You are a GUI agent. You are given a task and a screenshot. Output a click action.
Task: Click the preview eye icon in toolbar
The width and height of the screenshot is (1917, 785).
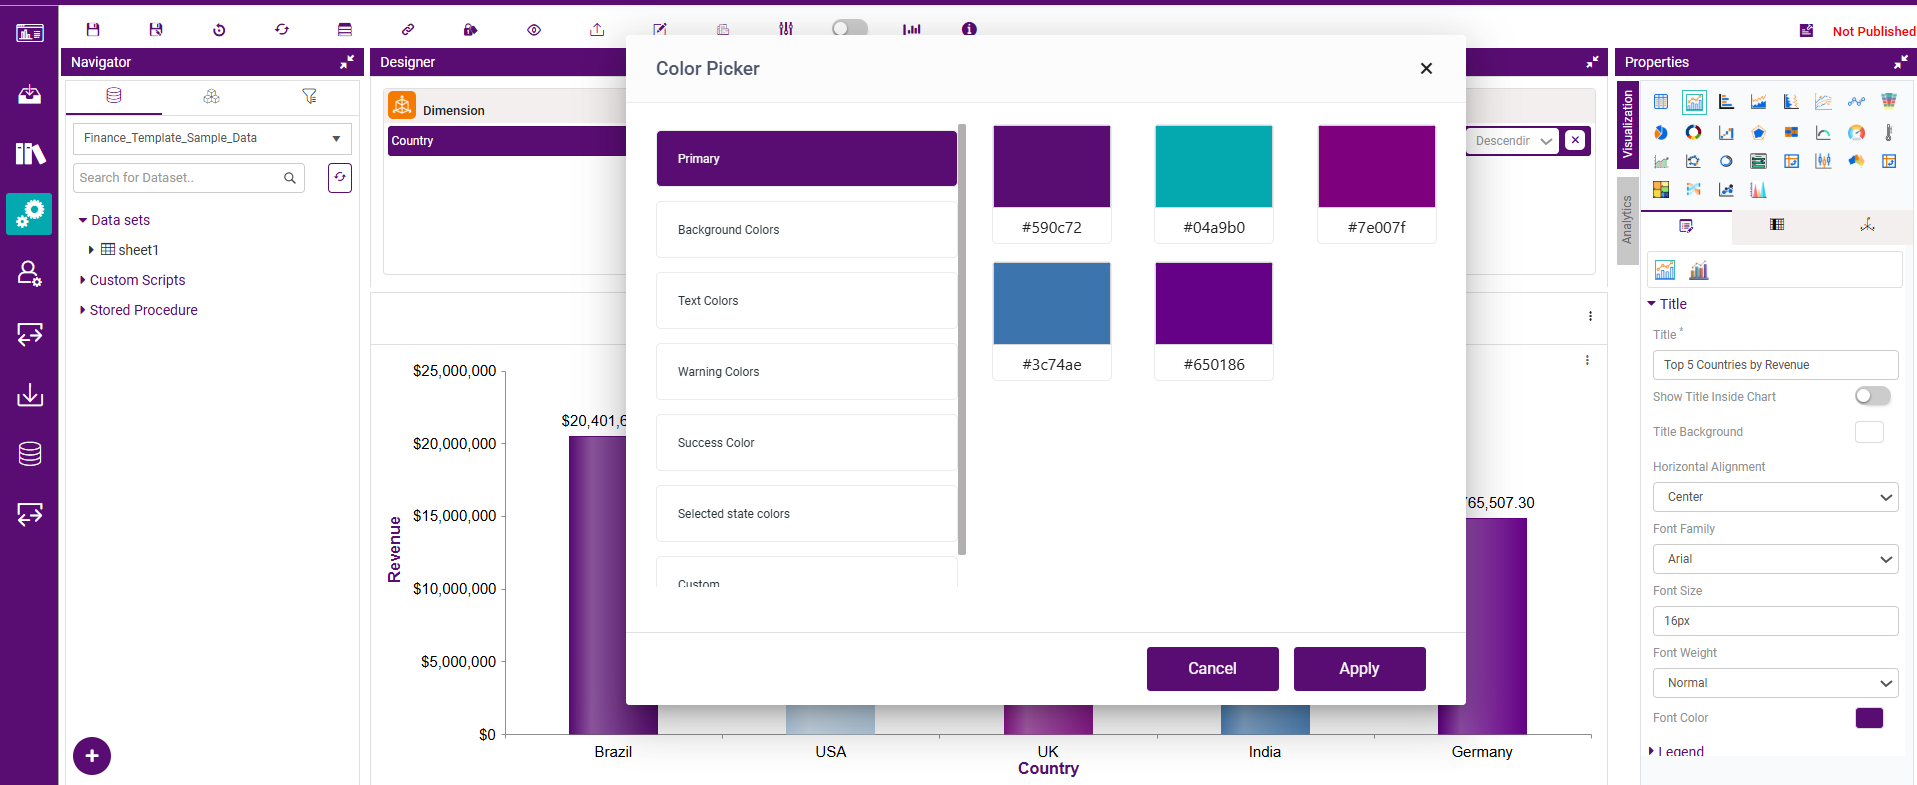534,30
